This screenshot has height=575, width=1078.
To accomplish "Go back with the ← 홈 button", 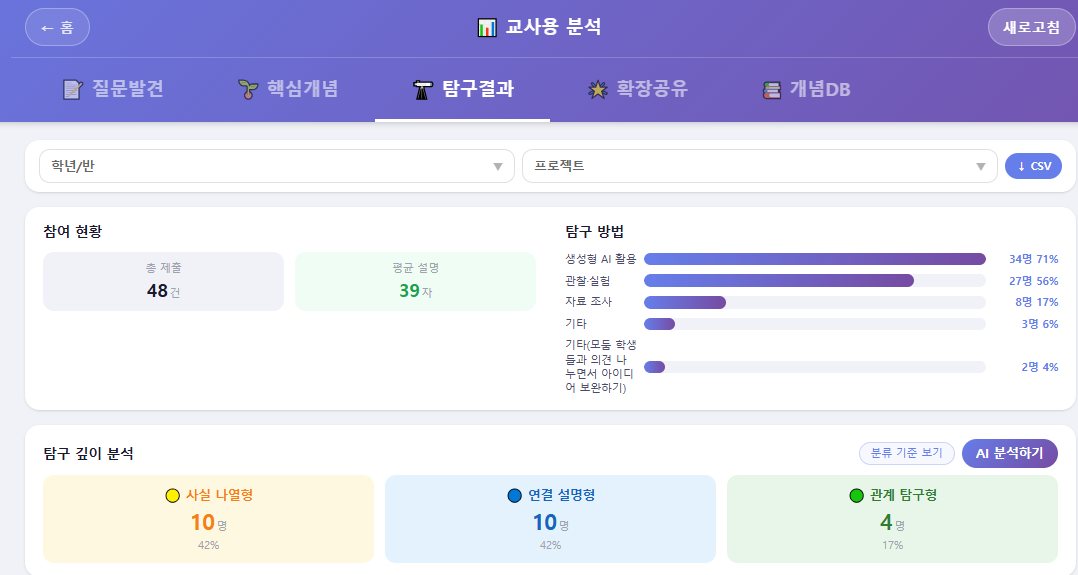I will (x=57, y=28).
